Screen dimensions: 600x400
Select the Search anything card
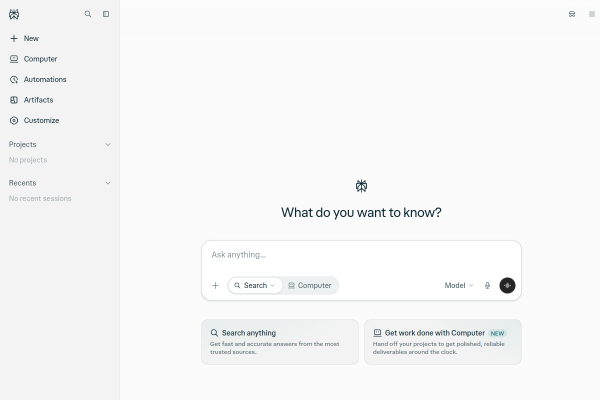pyautogui.click(x=280, y=342)
